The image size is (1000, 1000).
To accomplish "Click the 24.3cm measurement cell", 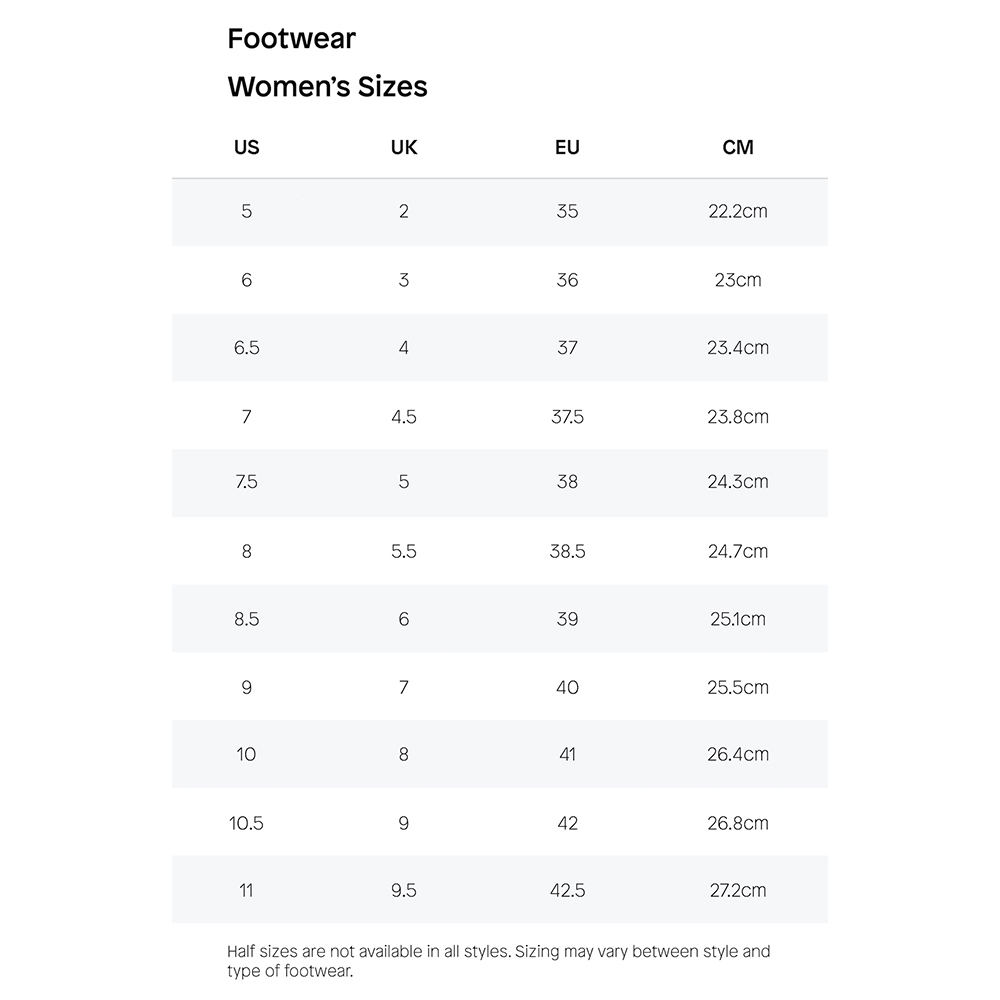I will click(x=738, y=482).
